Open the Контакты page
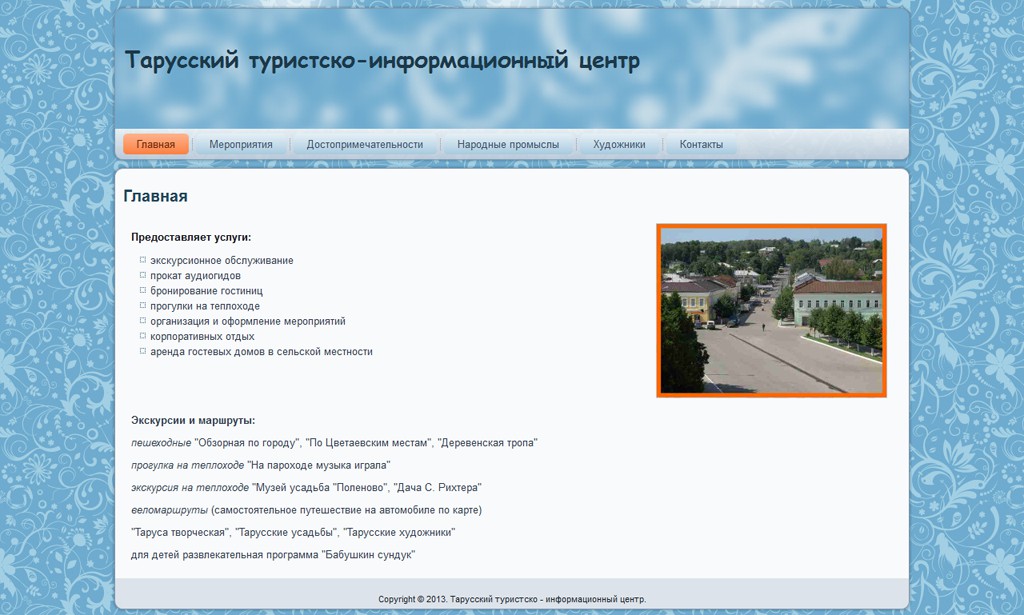 pyautogui.click(x=701, y=144)
